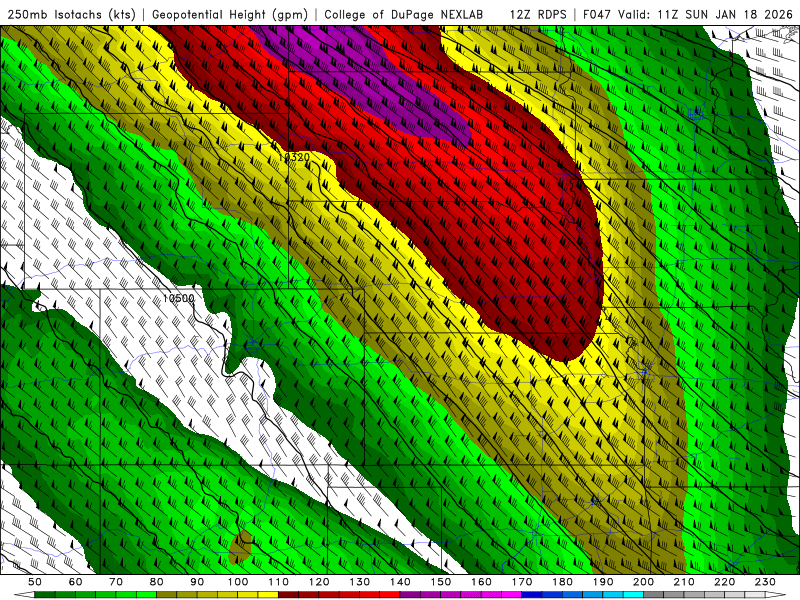The width and height of the screenshot is (800, 600).
Task: Click the 130 value on the legend
Action: click(x=359, y=582)
